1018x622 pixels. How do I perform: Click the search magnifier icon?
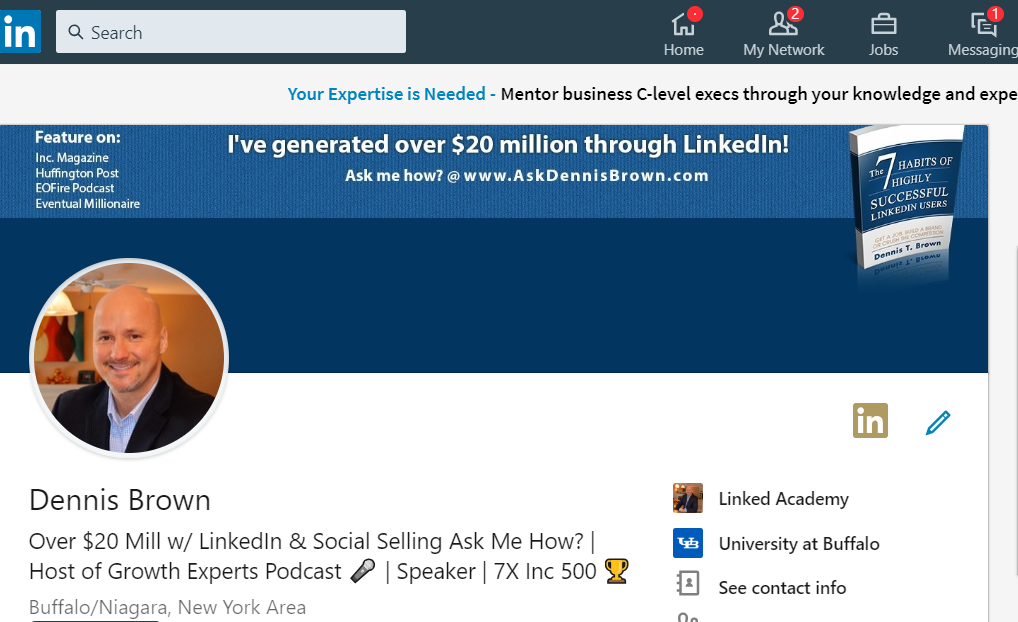tap(76, 32)
